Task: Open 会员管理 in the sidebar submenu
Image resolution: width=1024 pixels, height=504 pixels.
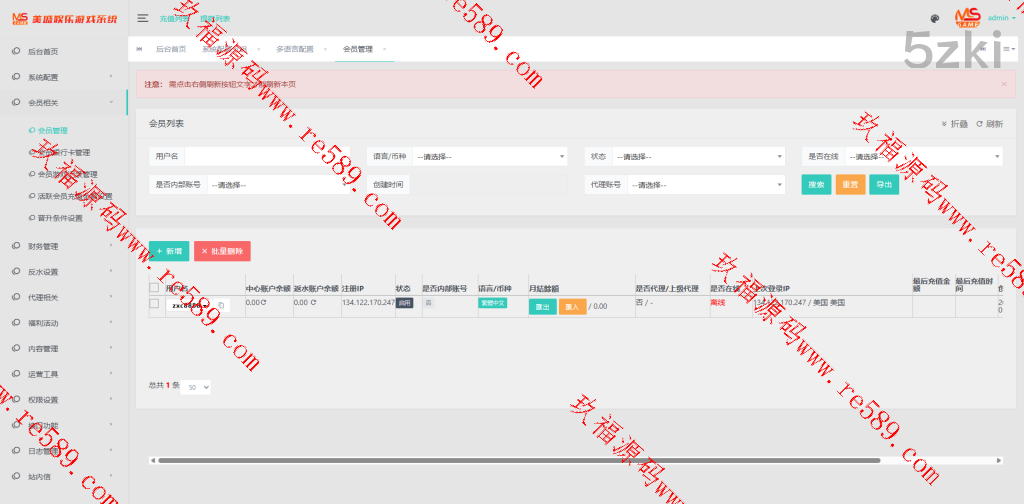Action: (x=53, y=131)
